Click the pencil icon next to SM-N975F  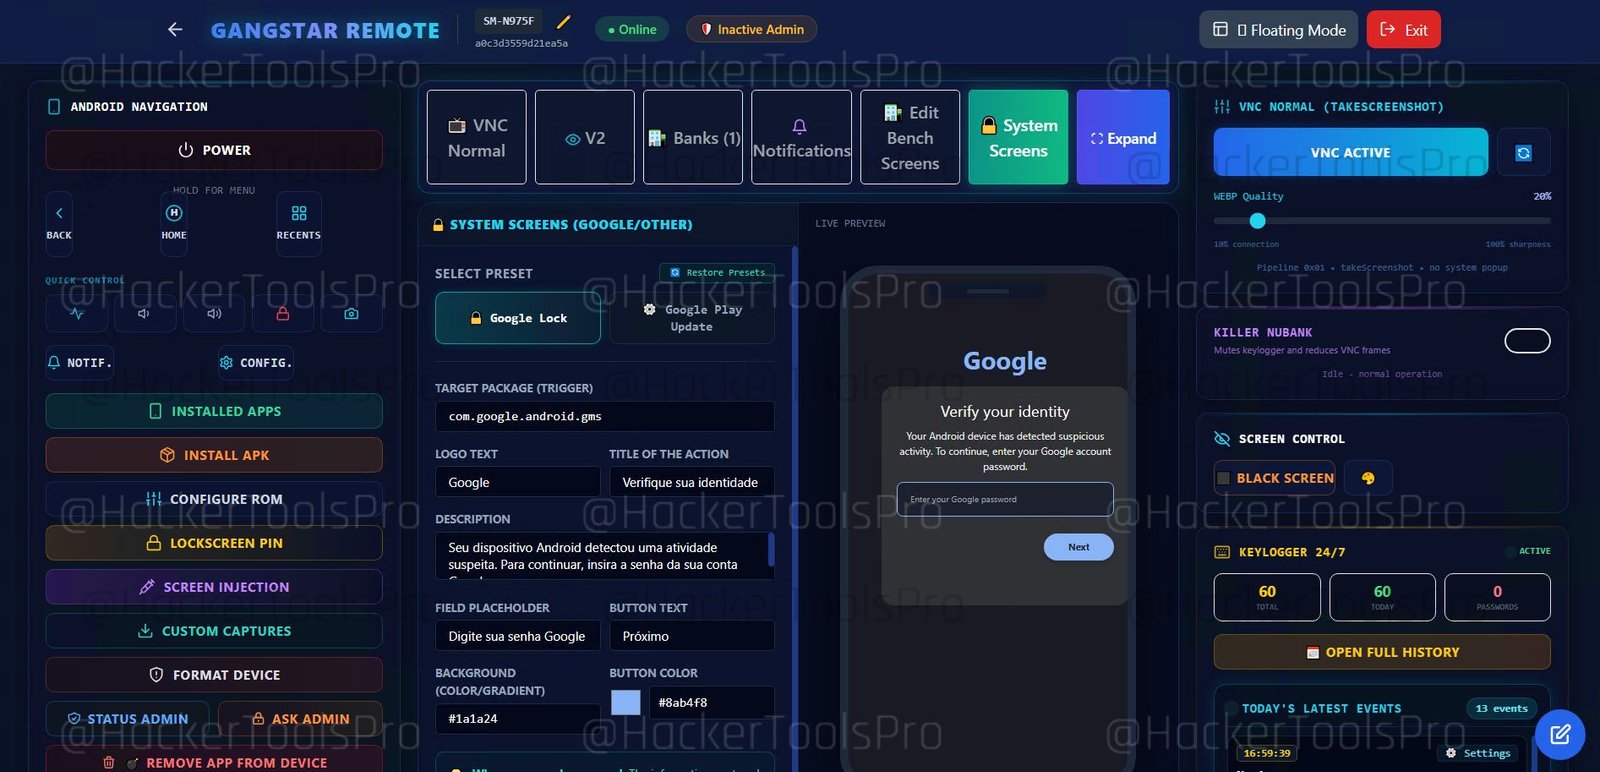563,21
